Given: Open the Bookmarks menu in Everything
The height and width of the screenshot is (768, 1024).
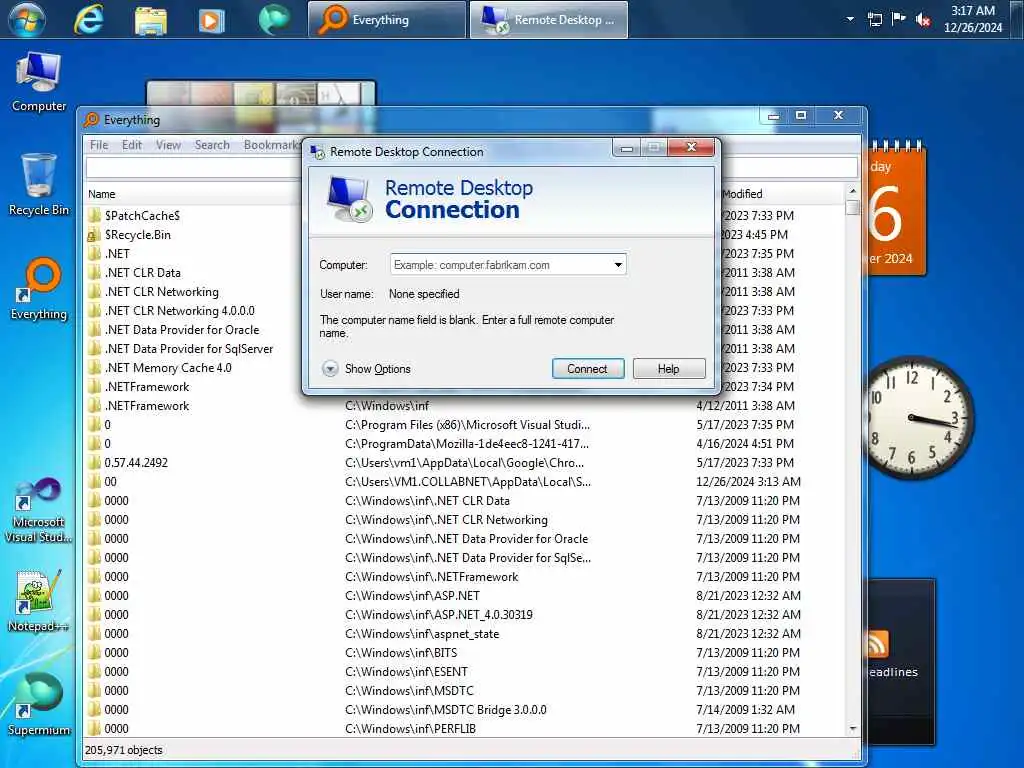Looking at the screenshot, I should click(x=270, y=145).
